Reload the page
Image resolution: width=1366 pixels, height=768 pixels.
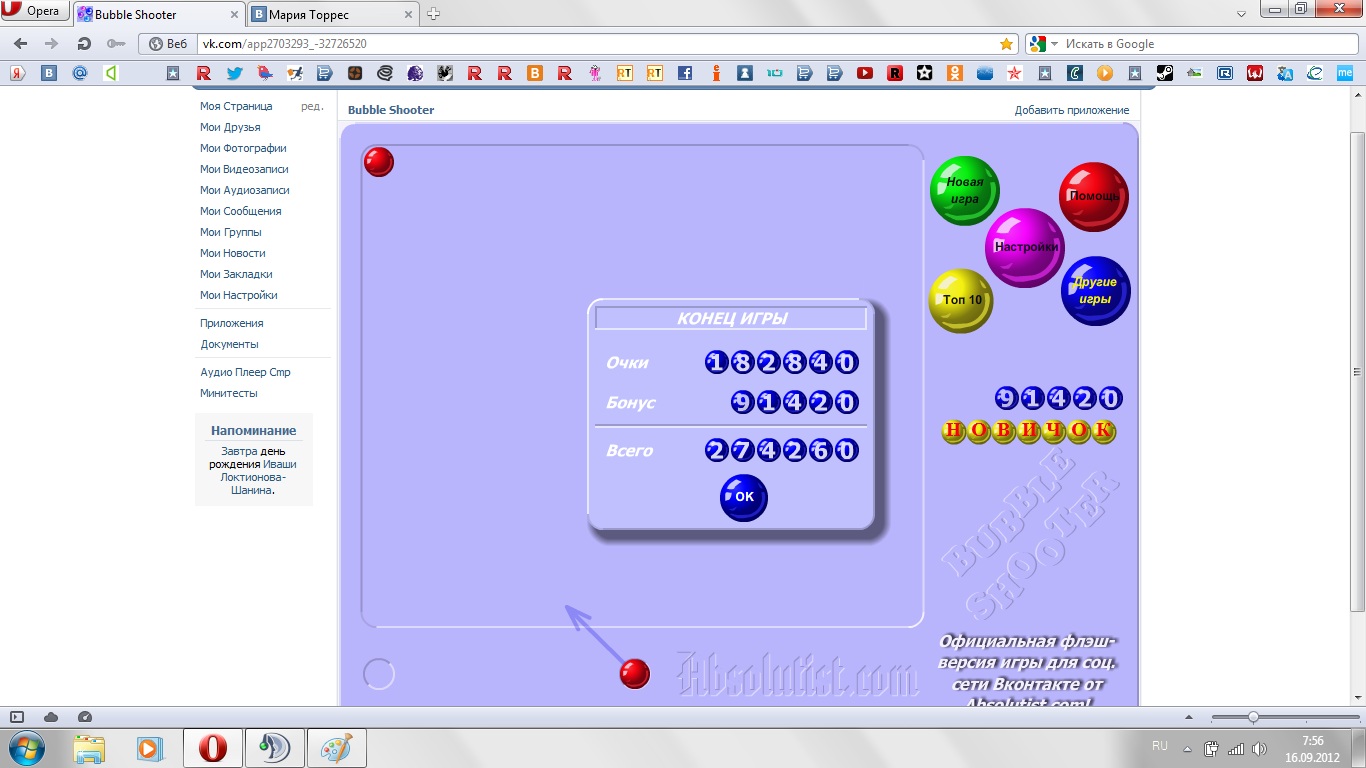click(84, 44)
